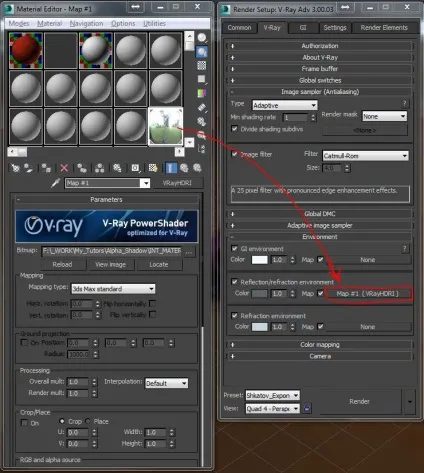The width and height of the screenshot is (424, 473).
Task: Switch to the Render Elements tab
Action: tap(384, 28)
